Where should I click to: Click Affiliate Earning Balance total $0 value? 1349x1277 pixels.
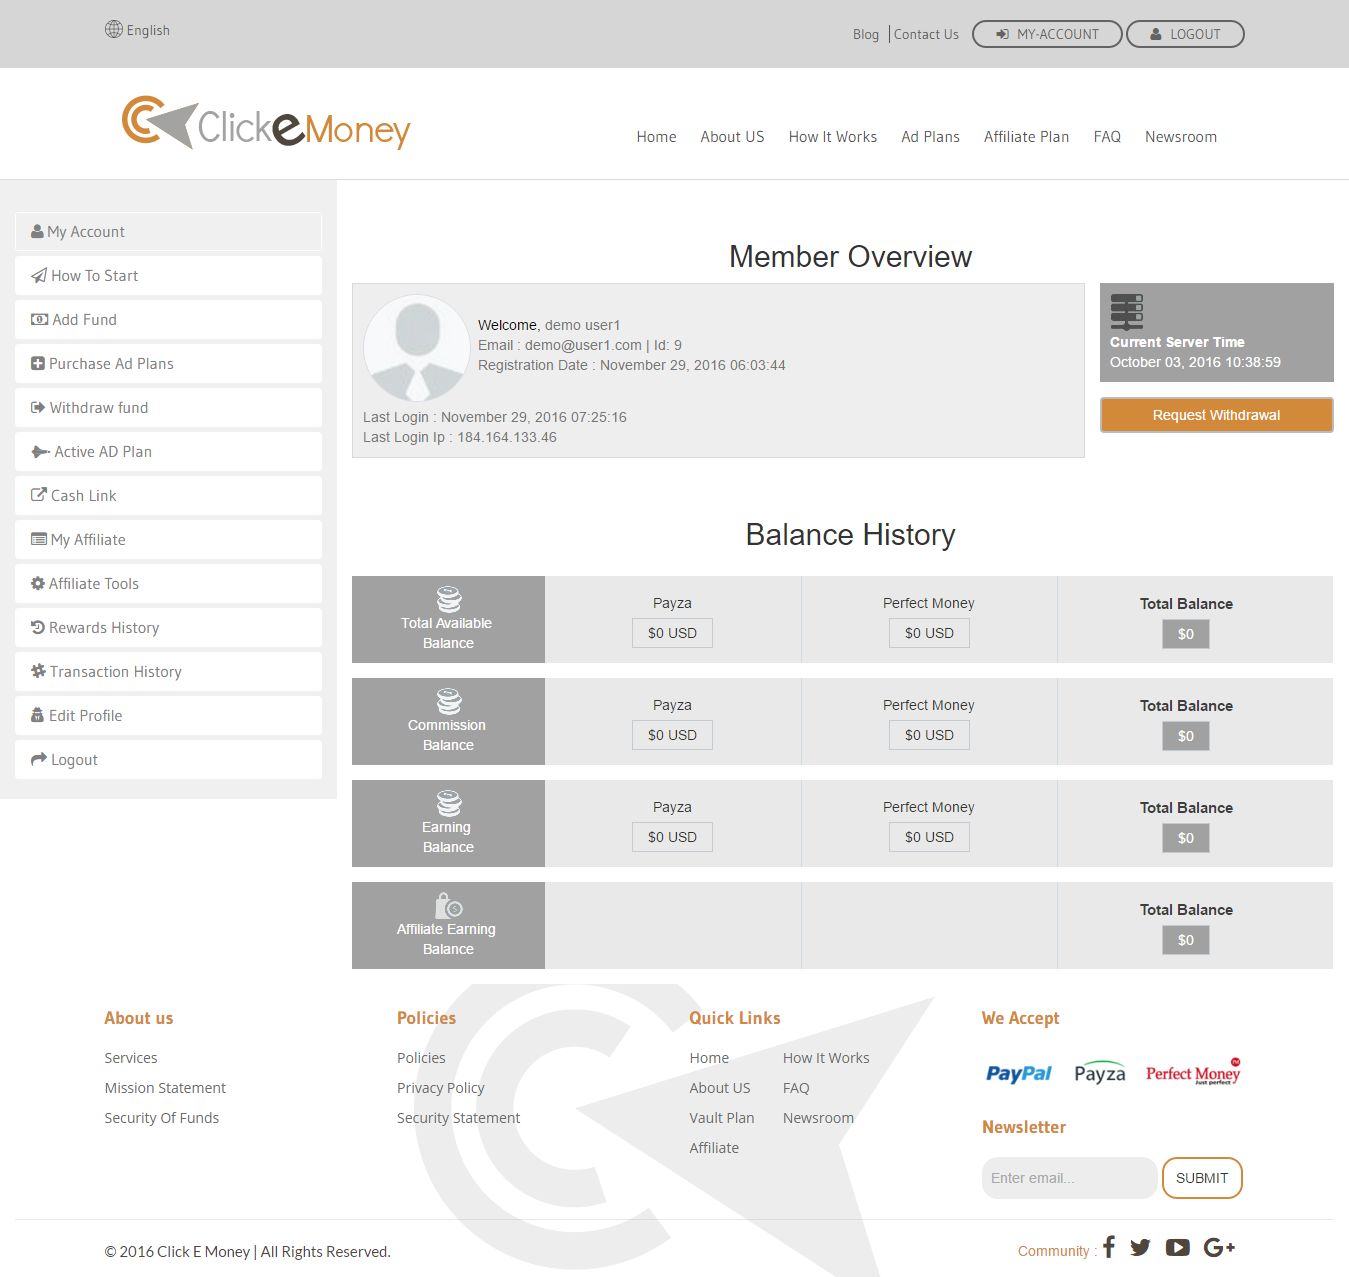[1186, 940]
